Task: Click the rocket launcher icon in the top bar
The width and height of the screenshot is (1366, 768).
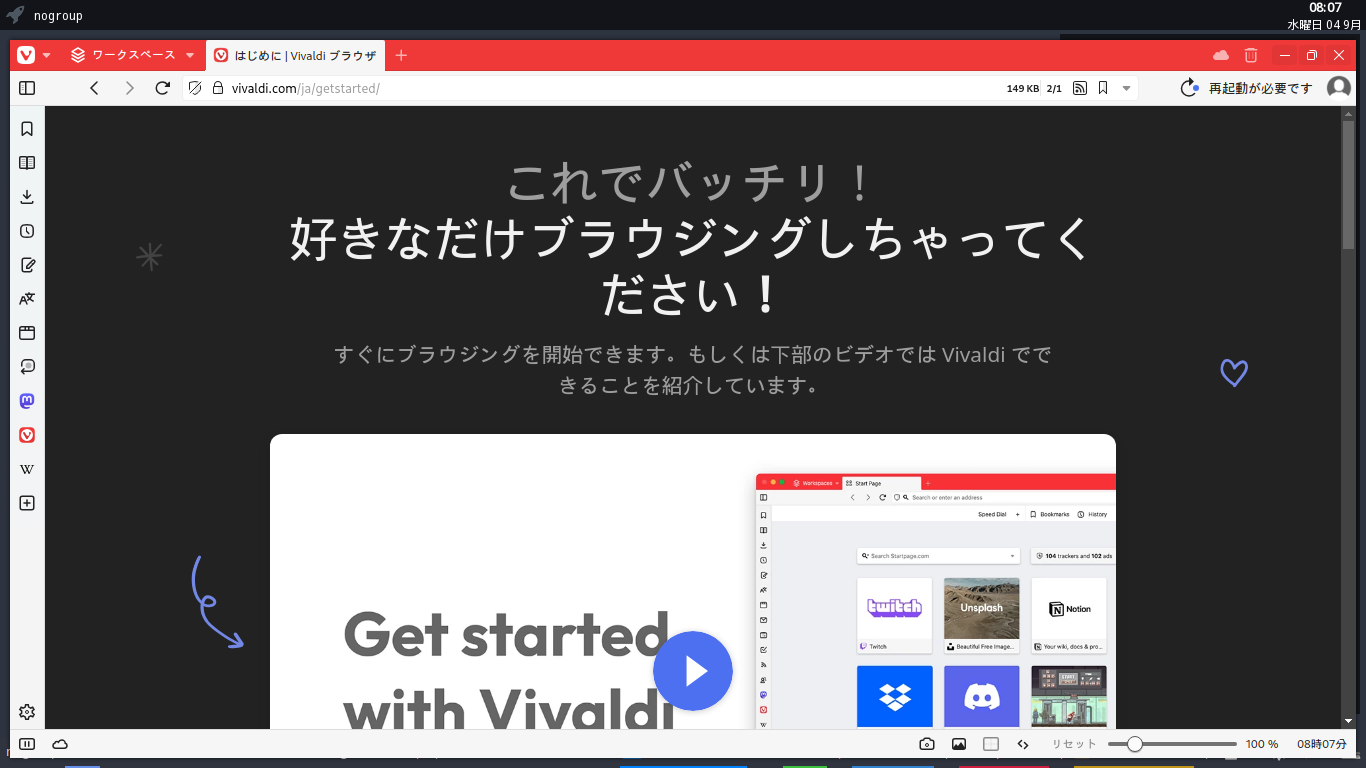Action: click(15, 15)
